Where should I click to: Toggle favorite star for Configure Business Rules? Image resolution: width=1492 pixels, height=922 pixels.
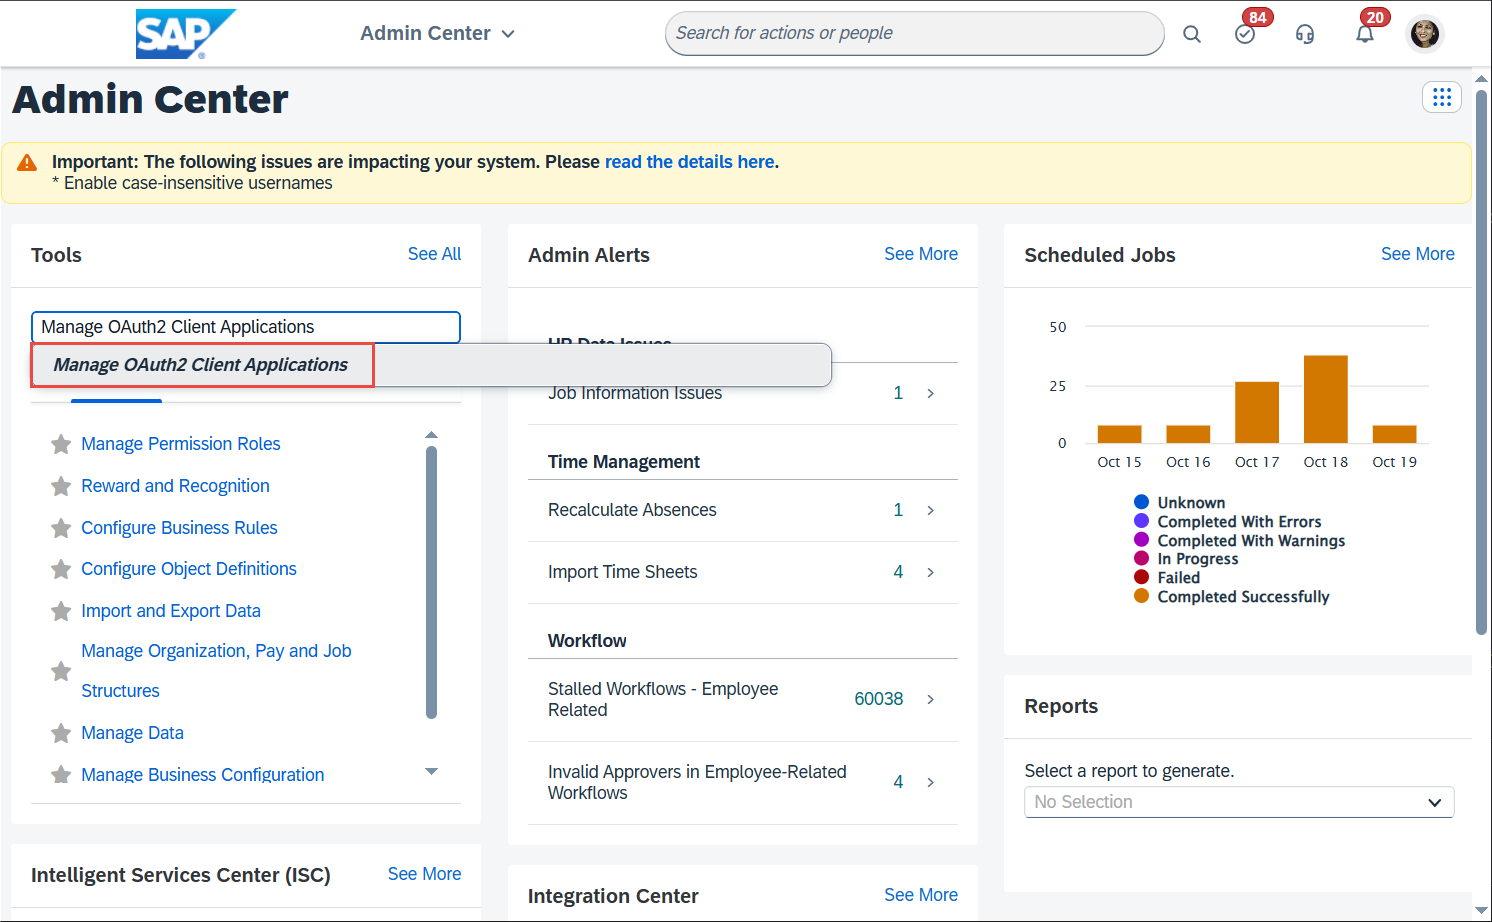pyautogui.click(x=61, y=528)
